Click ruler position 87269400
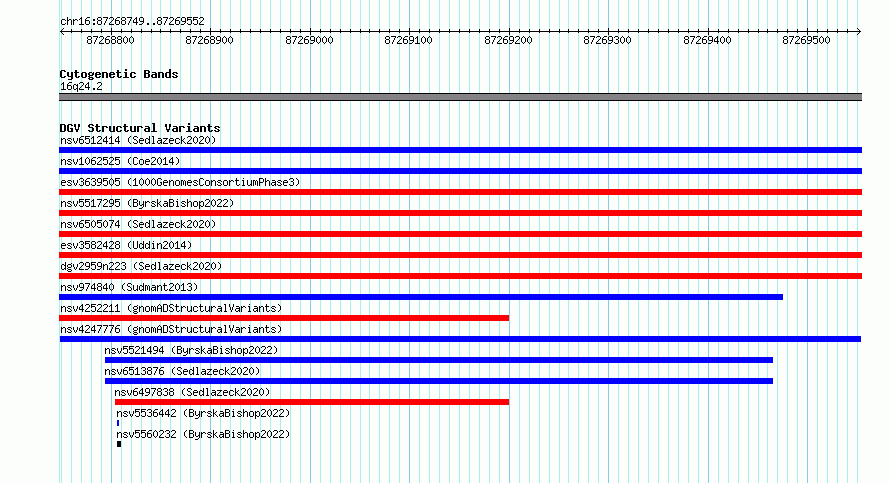The image size is (890, 483). point(707,40)
